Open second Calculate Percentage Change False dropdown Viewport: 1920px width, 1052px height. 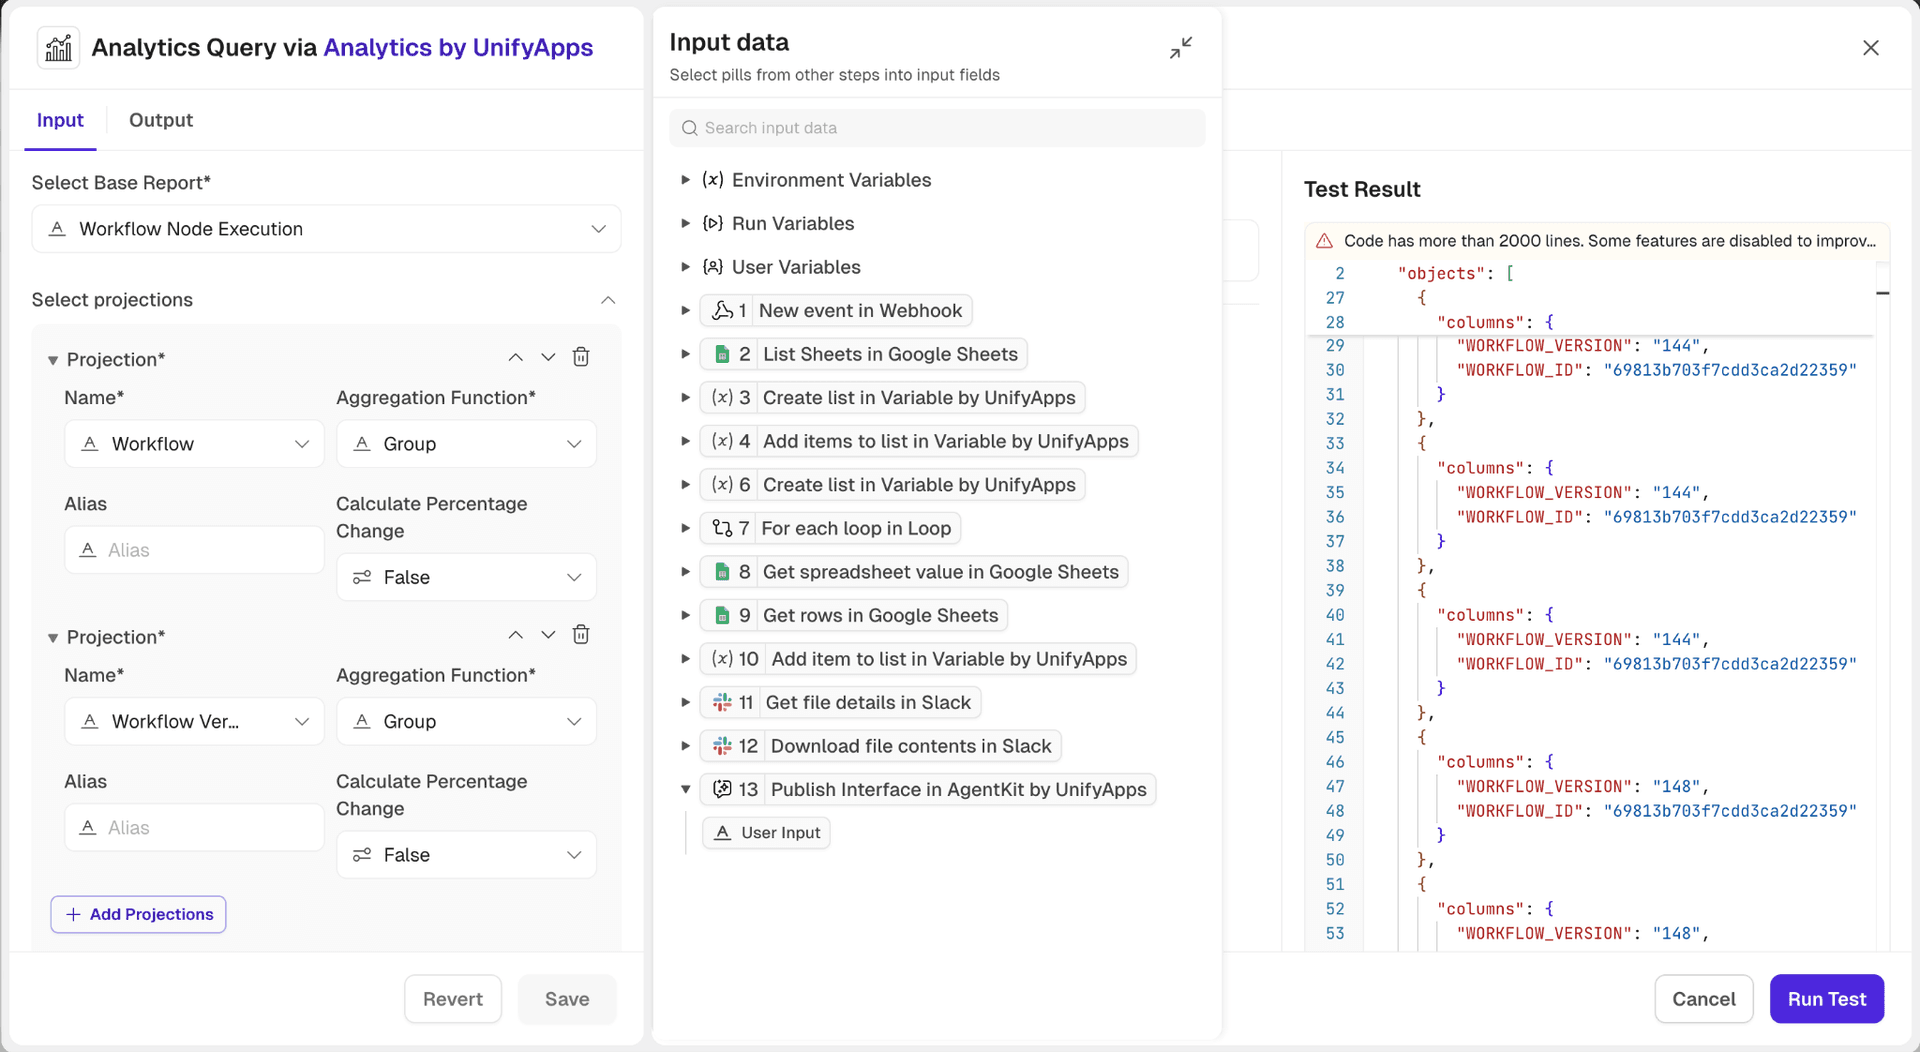pos(466,855)
